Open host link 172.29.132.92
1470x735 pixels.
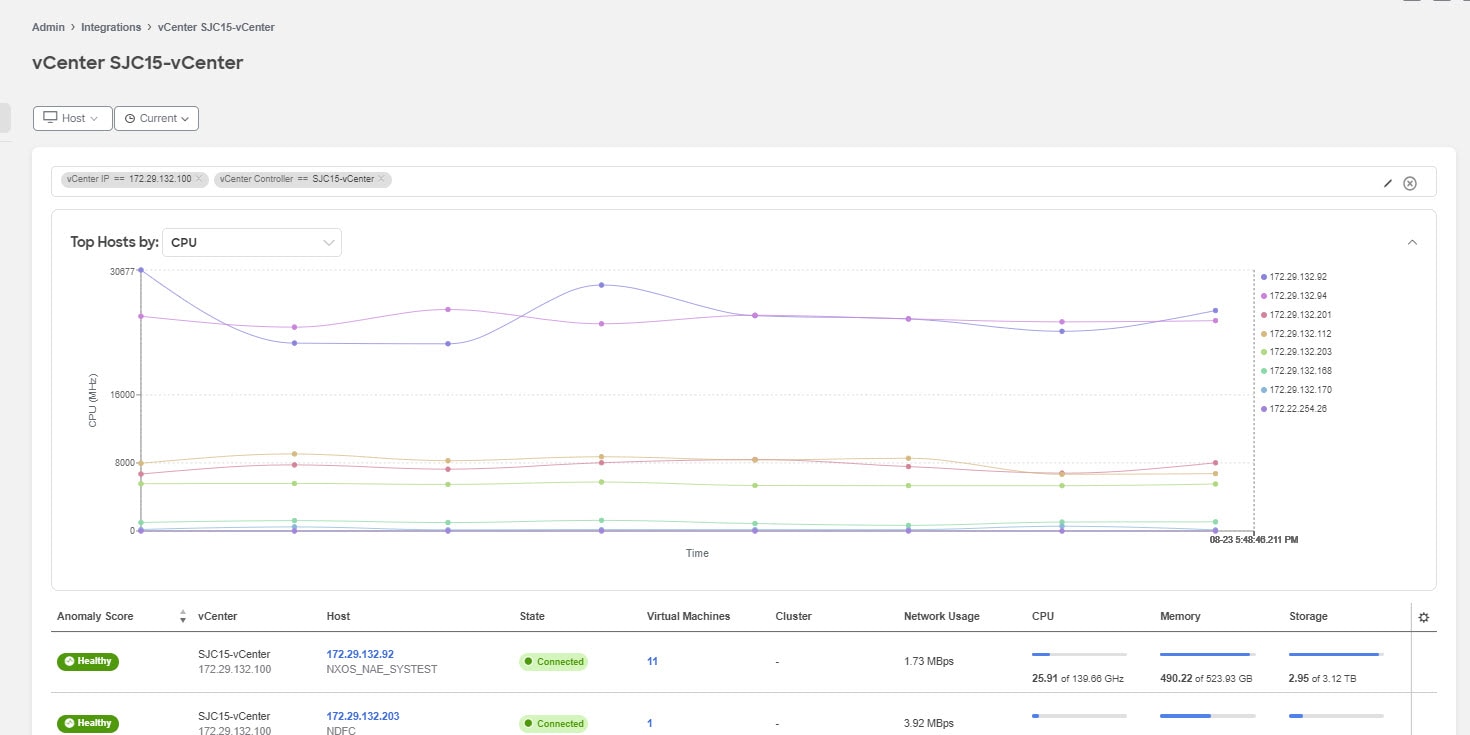pyautogui.click(x=360, y=654)
